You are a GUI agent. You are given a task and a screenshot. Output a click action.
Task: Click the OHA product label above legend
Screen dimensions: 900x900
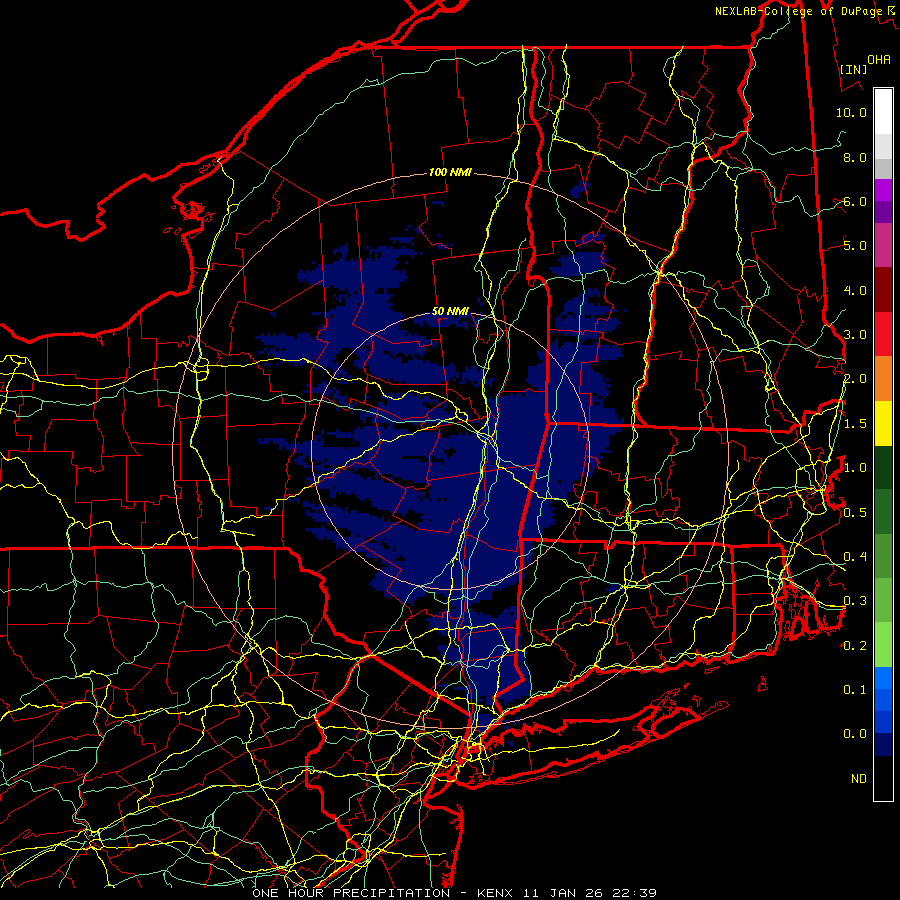879,60
